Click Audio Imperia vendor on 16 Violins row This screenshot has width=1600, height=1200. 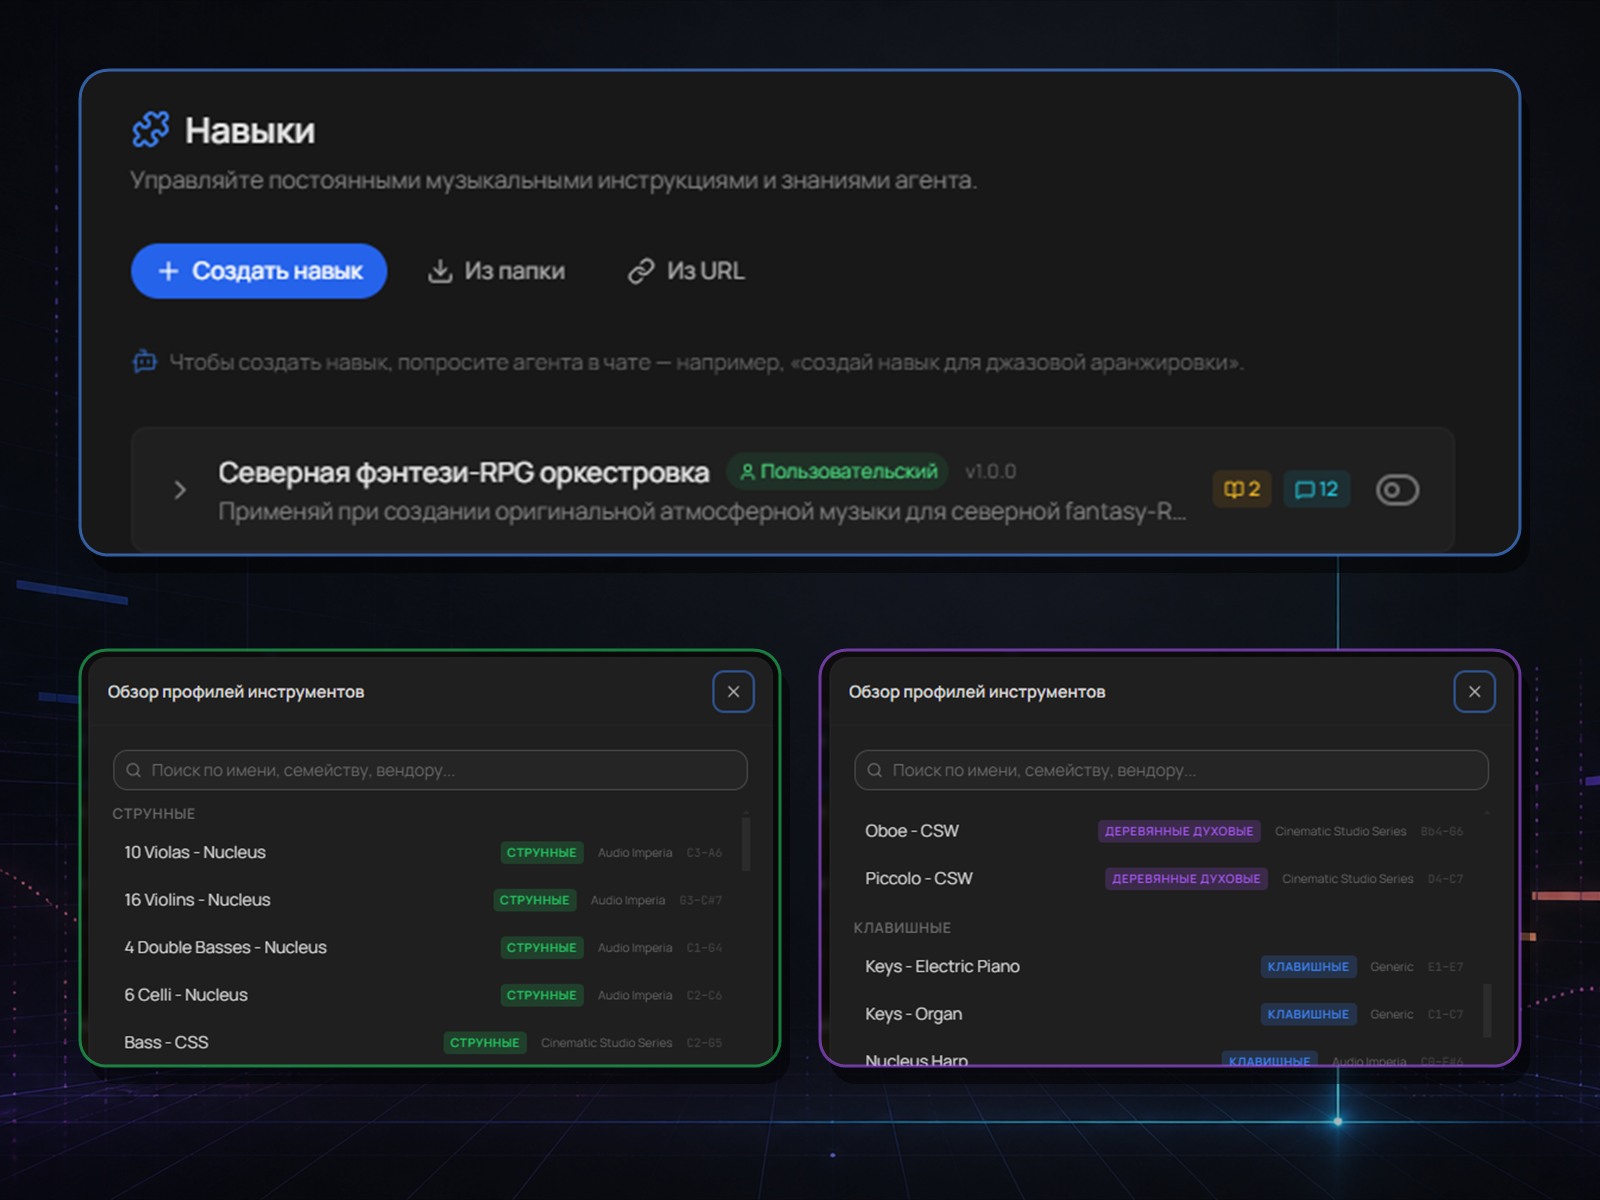628,900
